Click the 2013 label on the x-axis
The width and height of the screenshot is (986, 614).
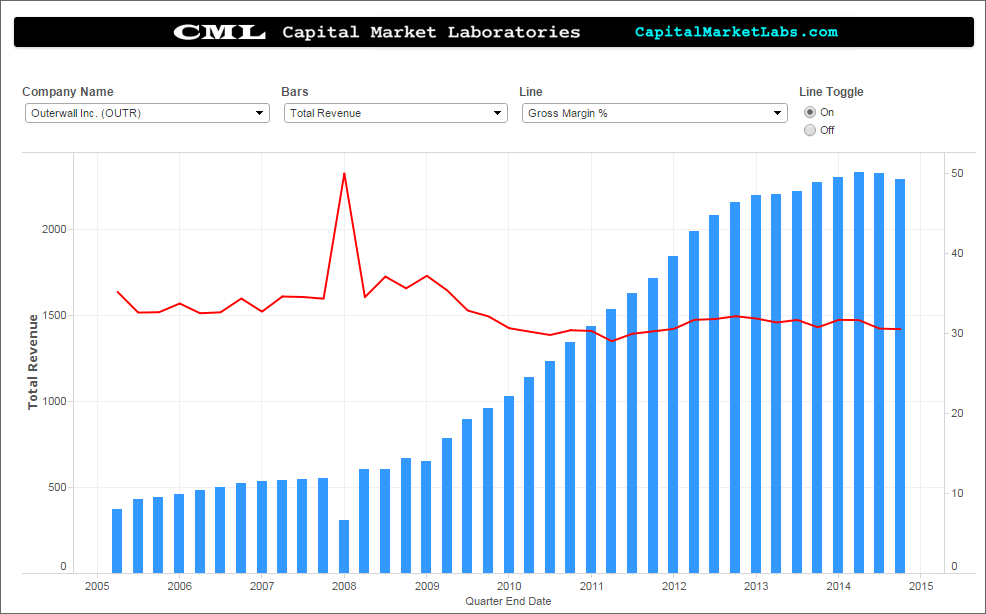pos(756,586)
